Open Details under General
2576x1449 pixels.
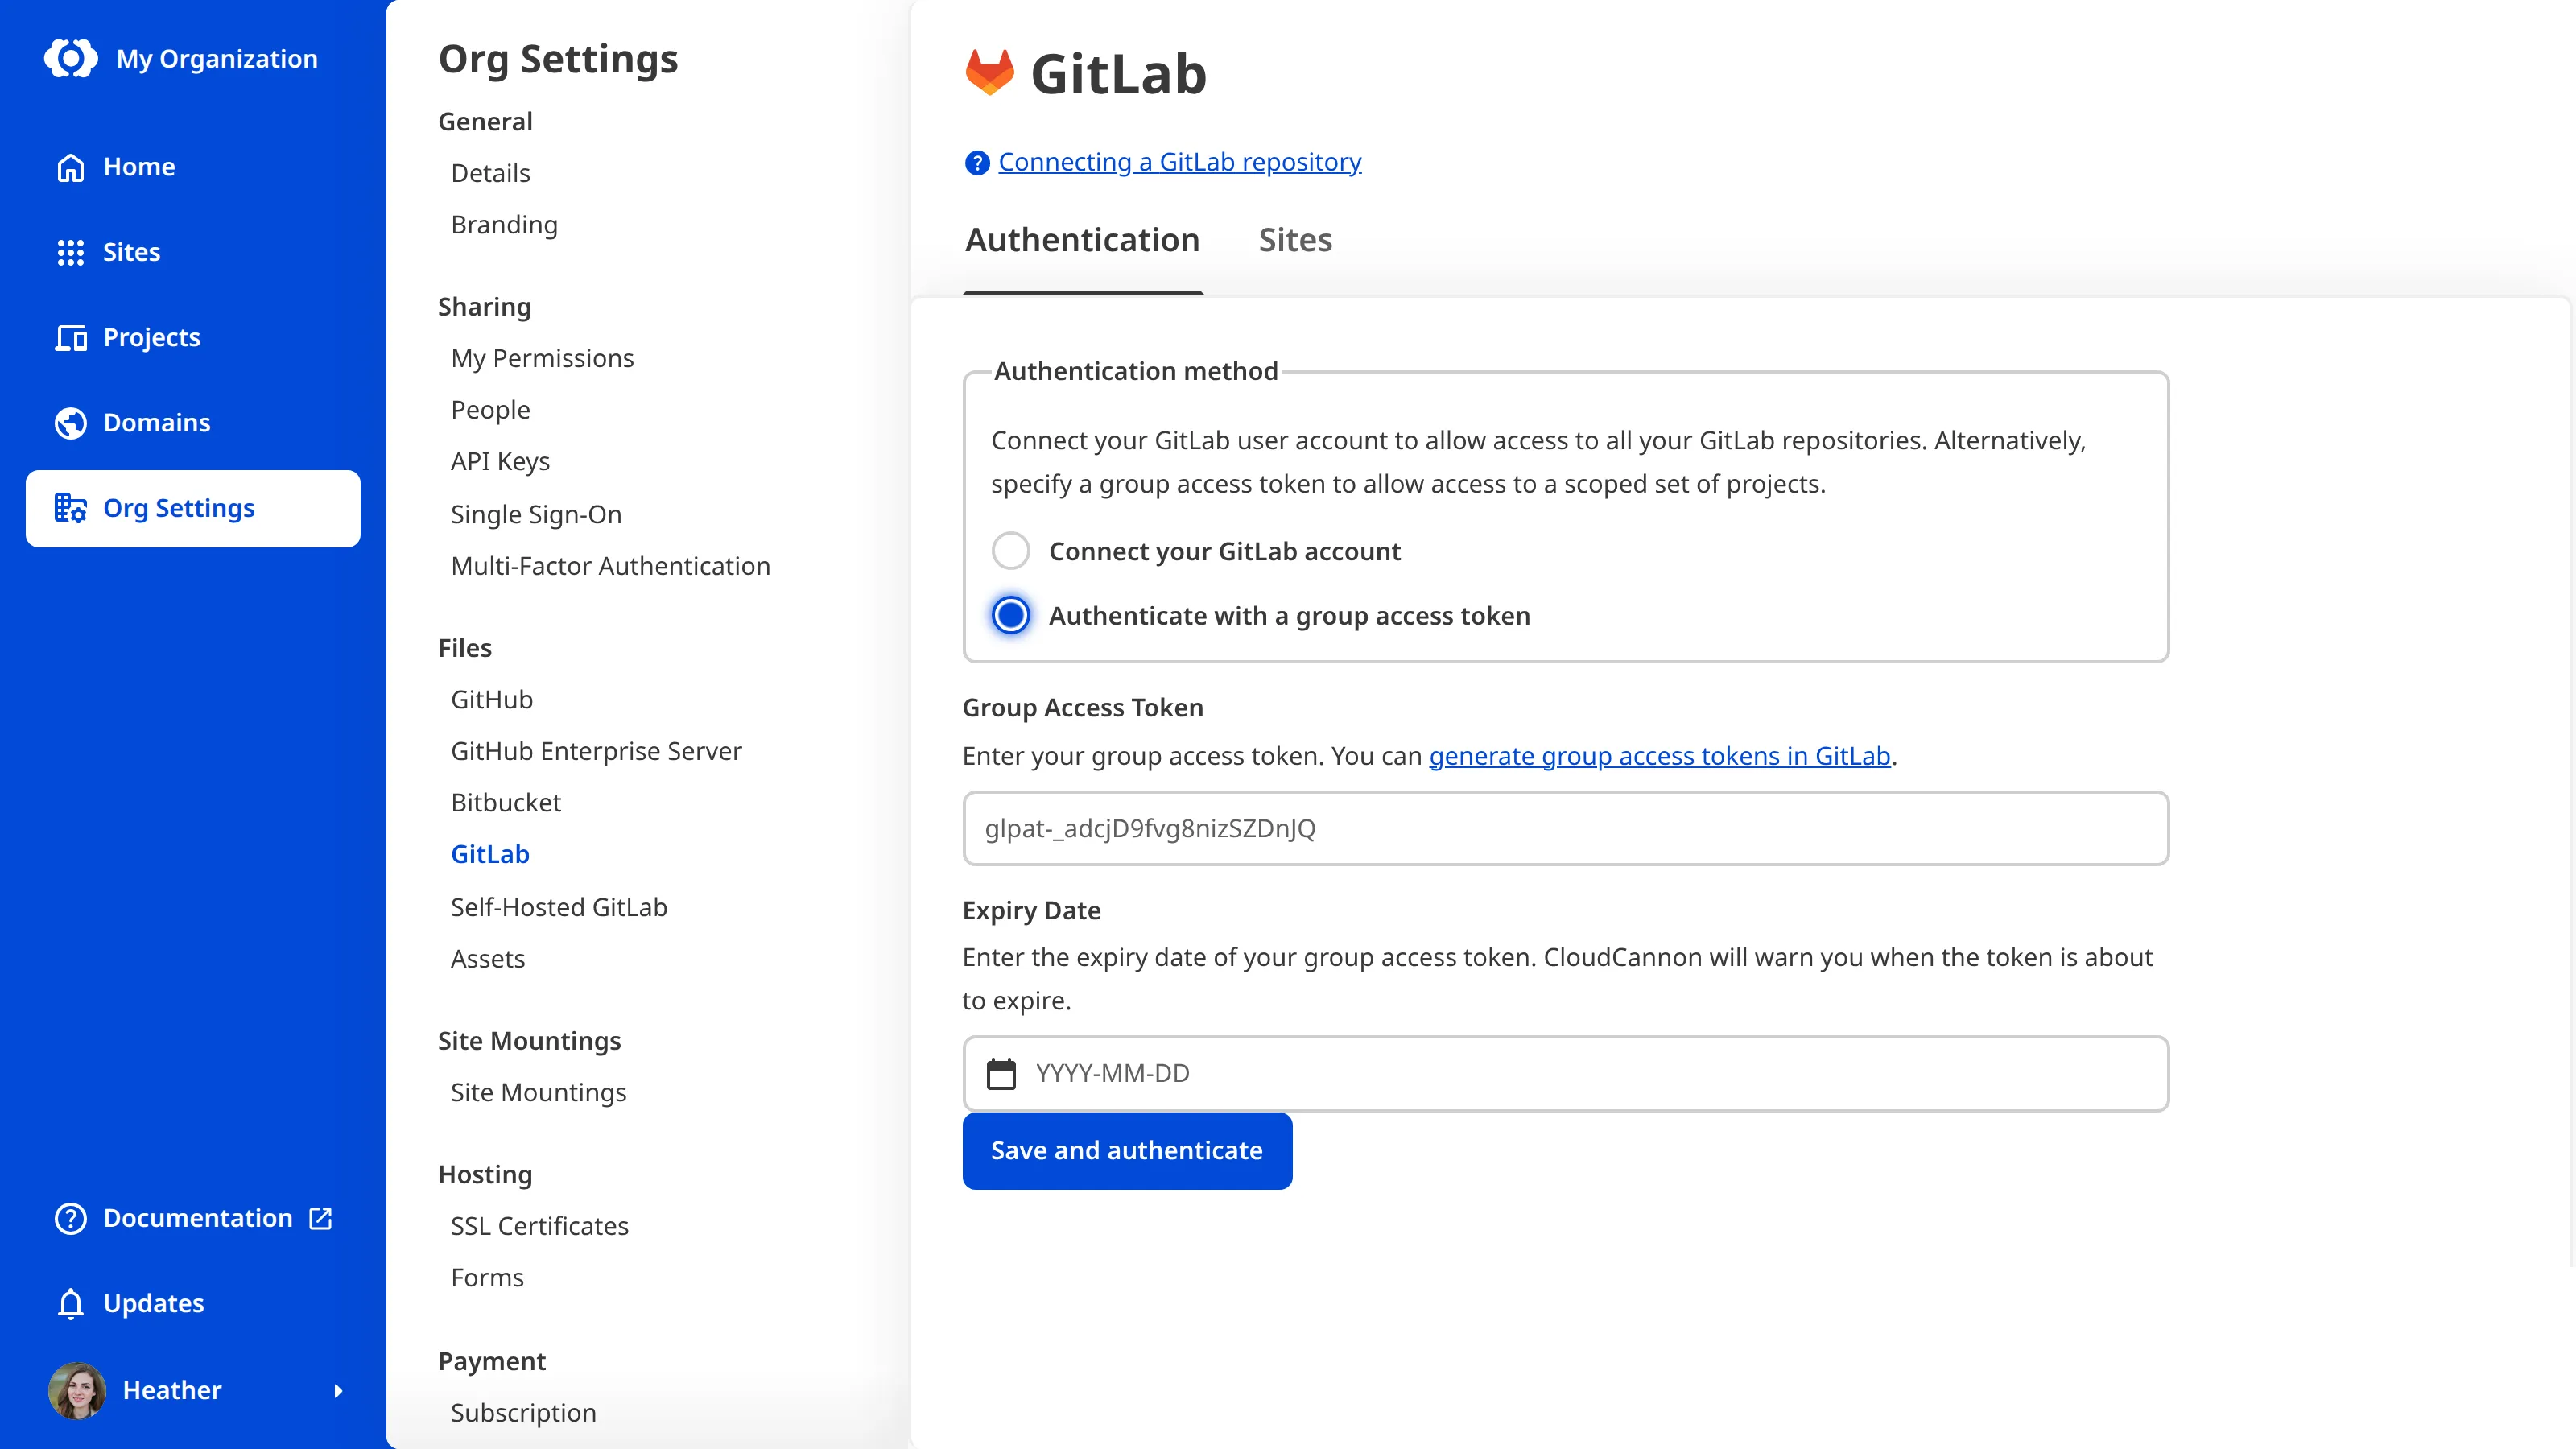(x=490, y=173)
